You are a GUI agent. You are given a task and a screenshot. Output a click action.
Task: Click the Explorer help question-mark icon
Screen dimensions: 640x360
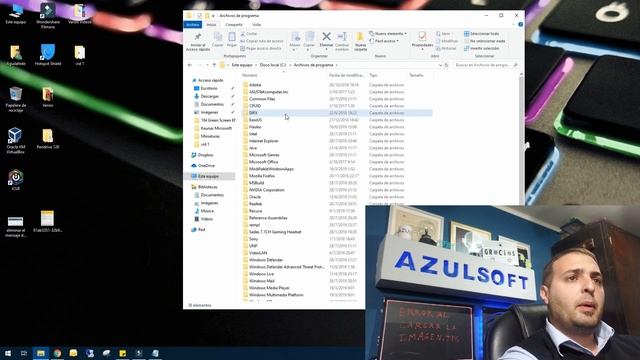(520, 24)
